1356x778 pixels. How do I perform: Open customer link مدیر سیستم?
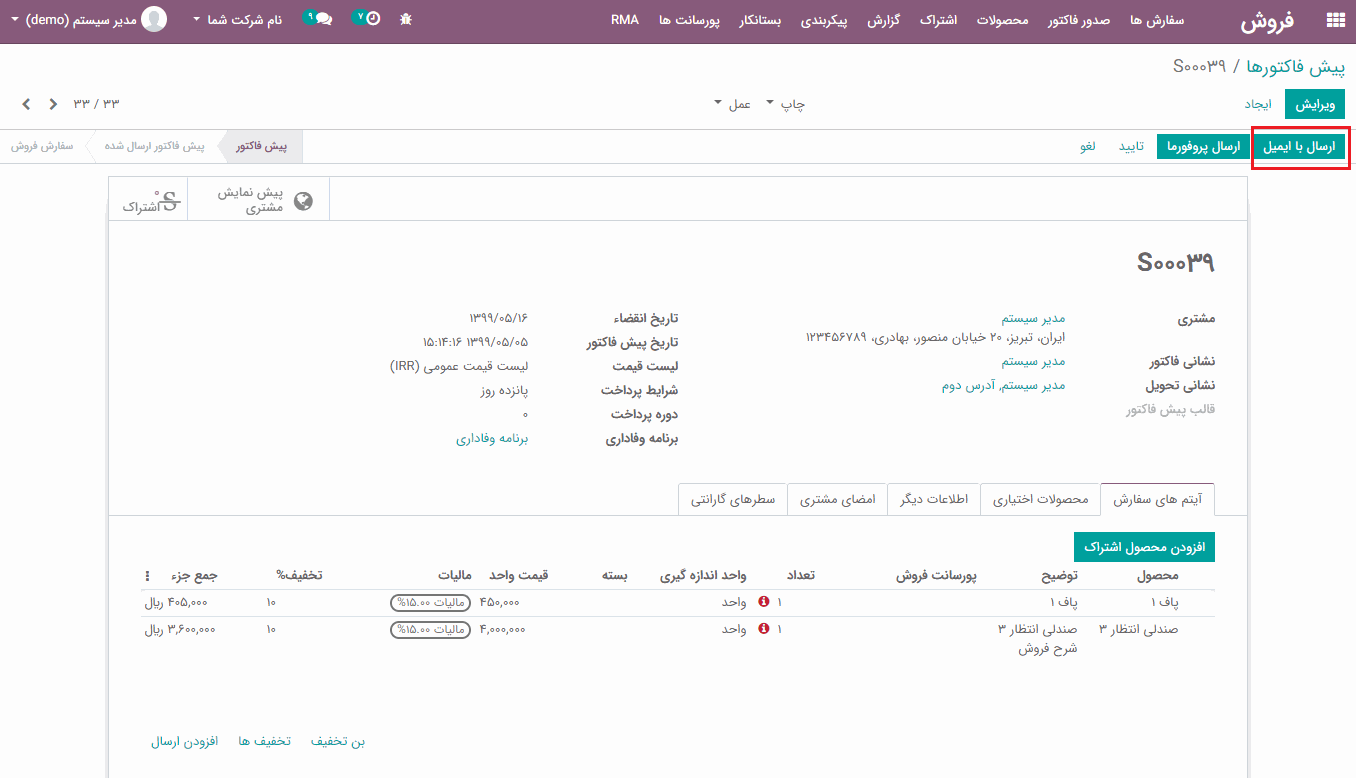click(x=1033, y=319)
